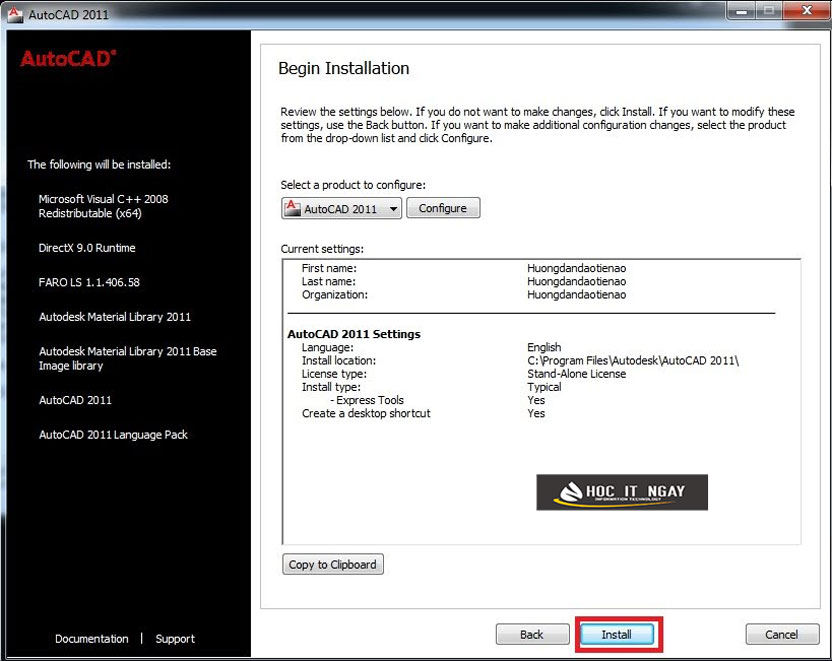832x661 pixels.
Task: Select 'FARO LS 1.1.406.58' in install list
Action: [x=89, y=282]
